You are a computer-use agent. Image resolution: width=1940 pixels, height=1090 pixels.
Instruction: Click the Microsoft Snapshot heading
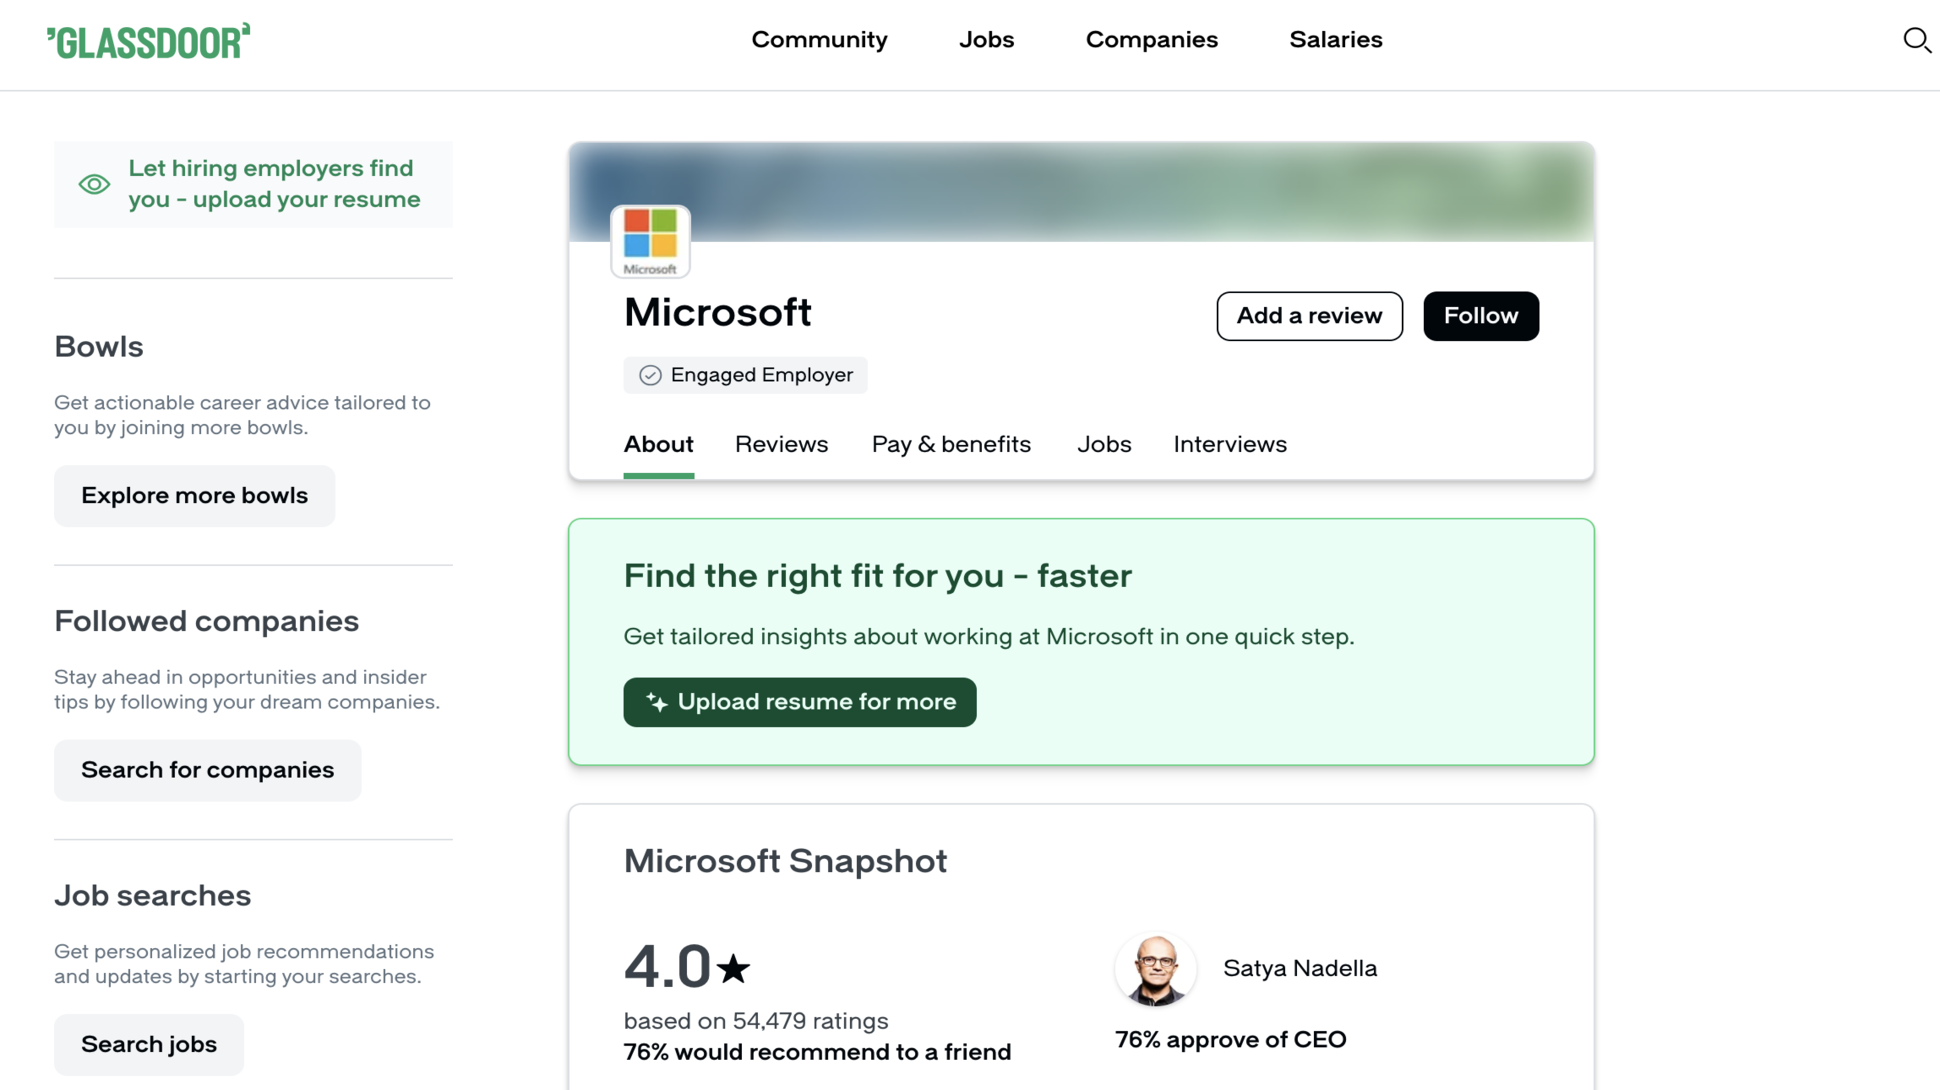pyautogui.click(x=785, y=861)
